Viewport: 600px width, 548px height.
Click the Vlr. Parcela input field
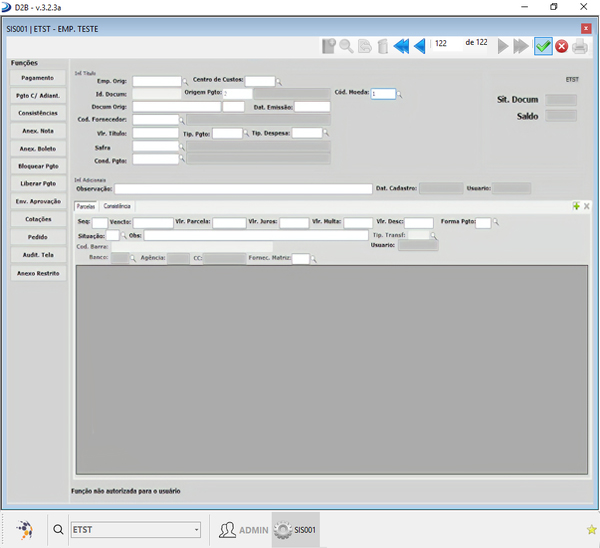coord(229,223)
